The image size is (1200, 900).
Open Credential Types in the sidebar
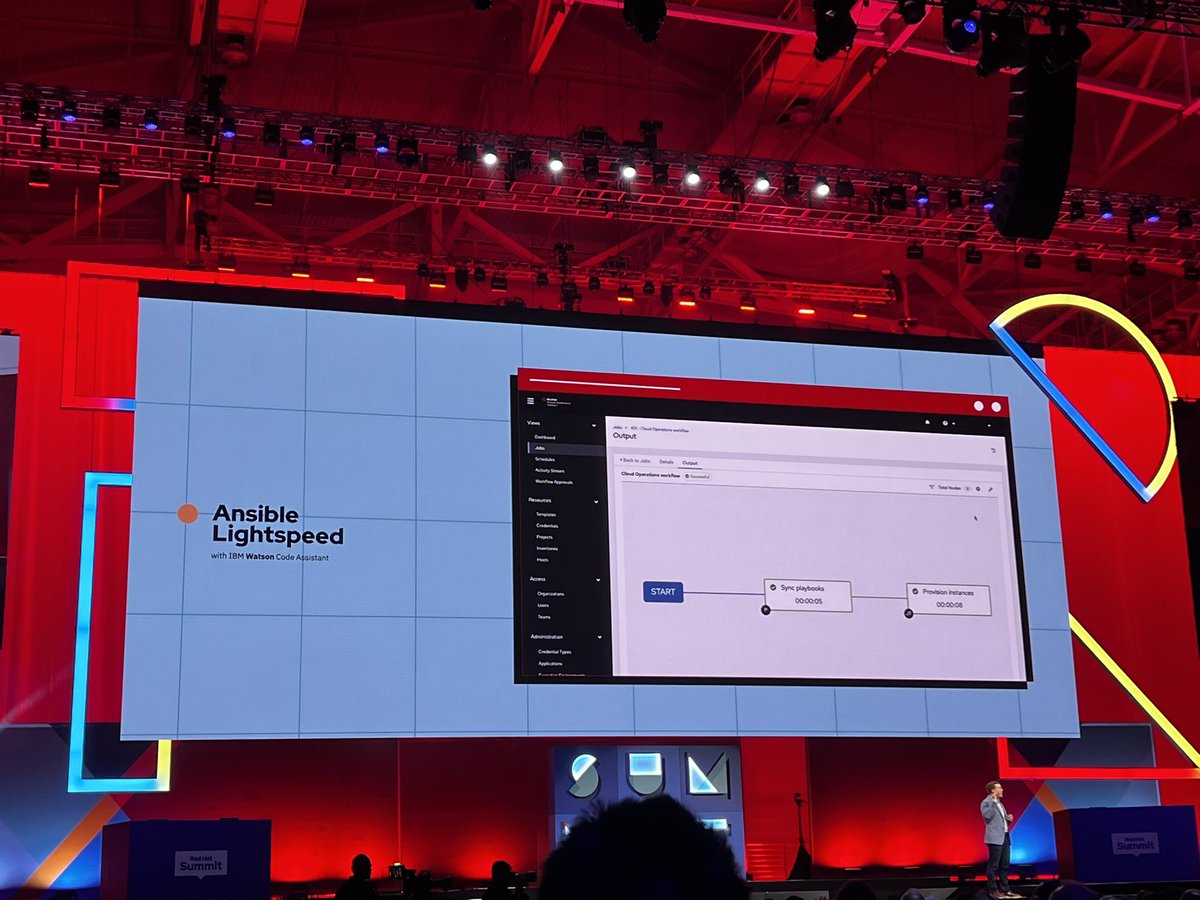[x=555, y=652]
